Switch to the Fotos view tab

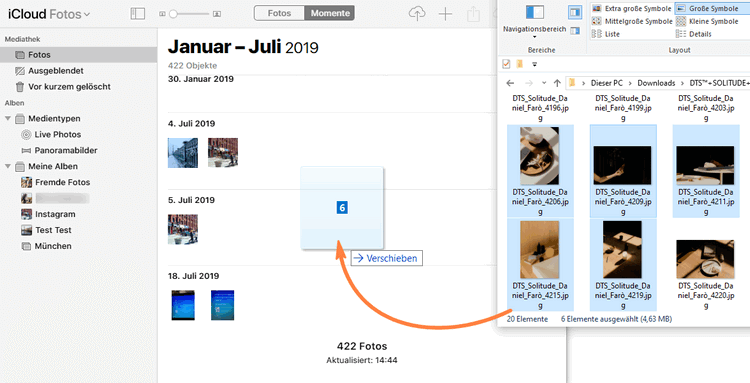point(279,13)
